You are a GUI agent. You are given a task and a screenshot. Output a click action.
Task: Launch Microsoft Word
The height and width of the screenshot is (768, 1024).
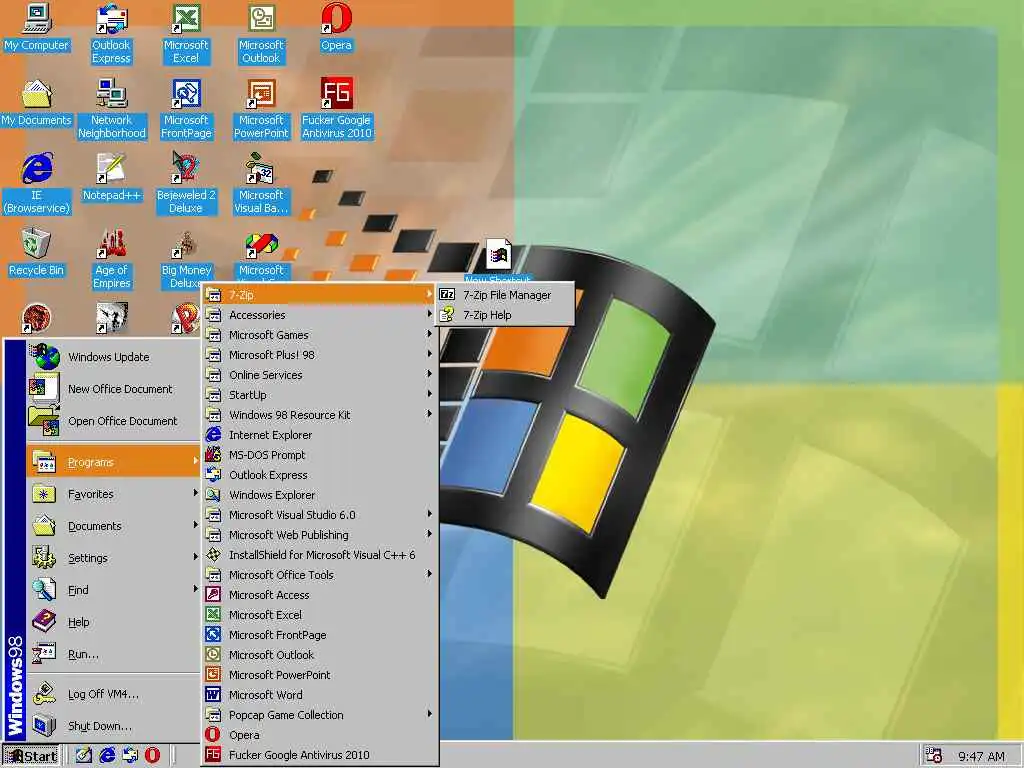click(319, 695)
